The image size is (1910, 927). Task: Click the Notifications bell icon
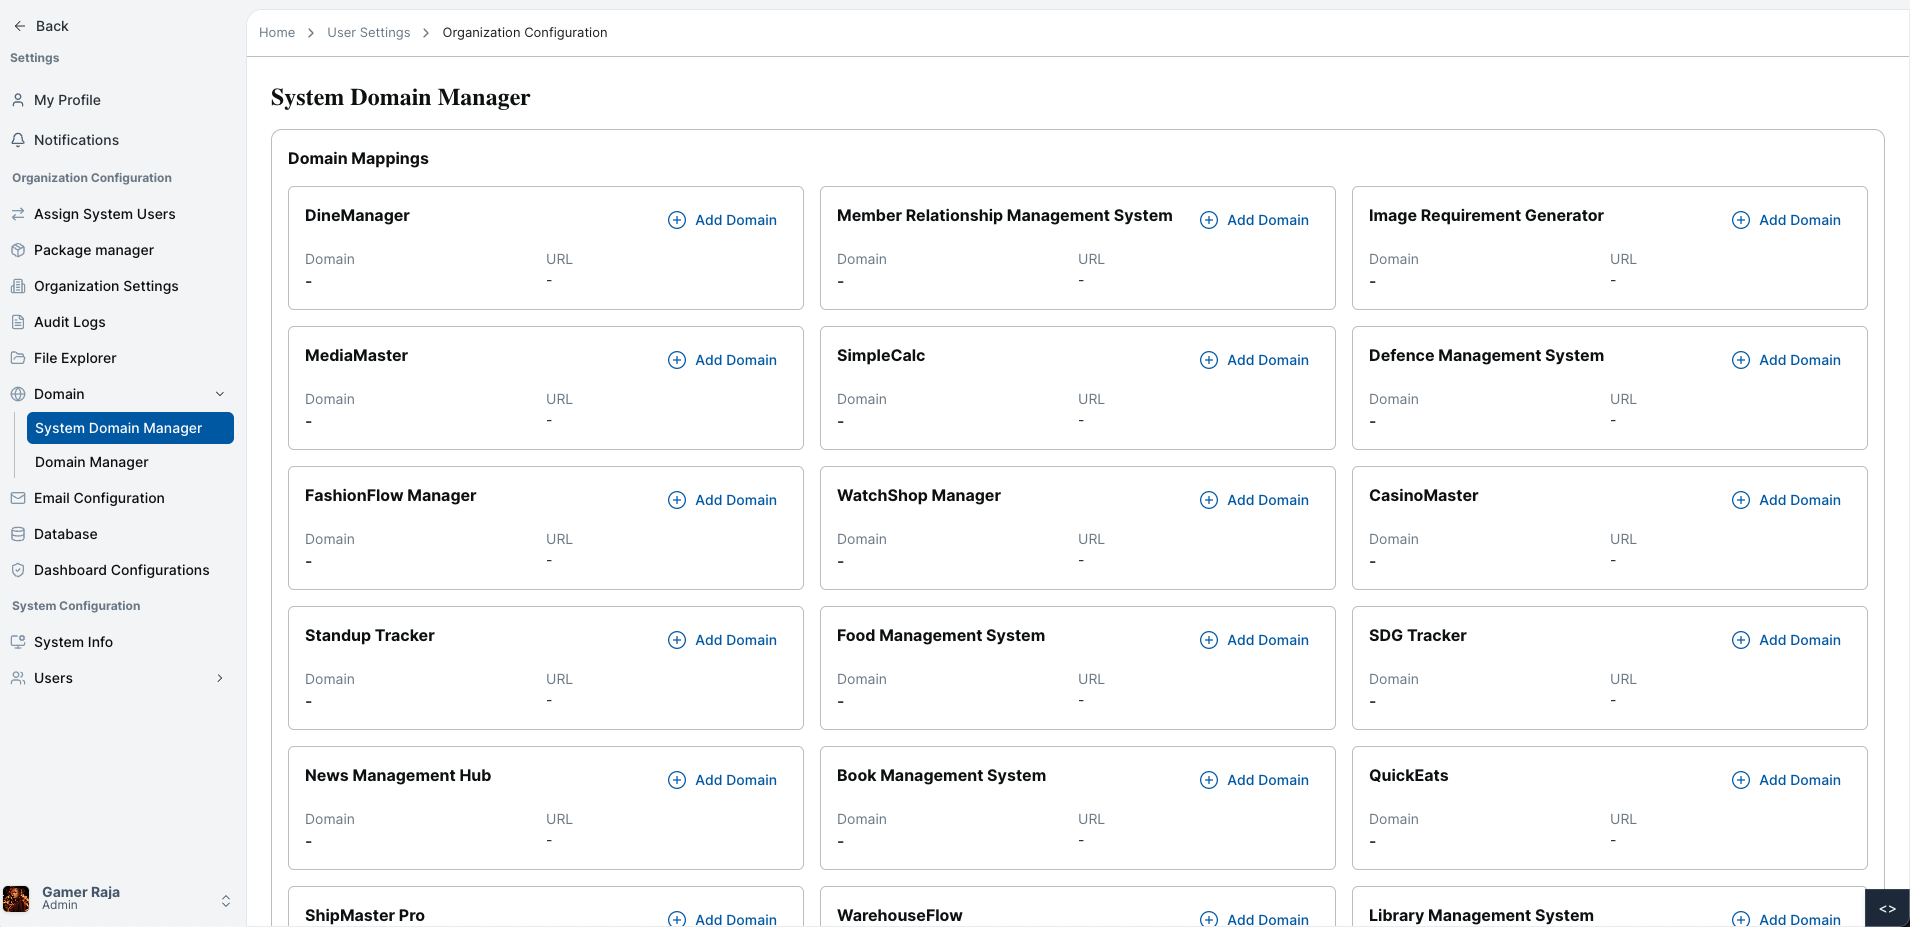[x=19, y=140]
